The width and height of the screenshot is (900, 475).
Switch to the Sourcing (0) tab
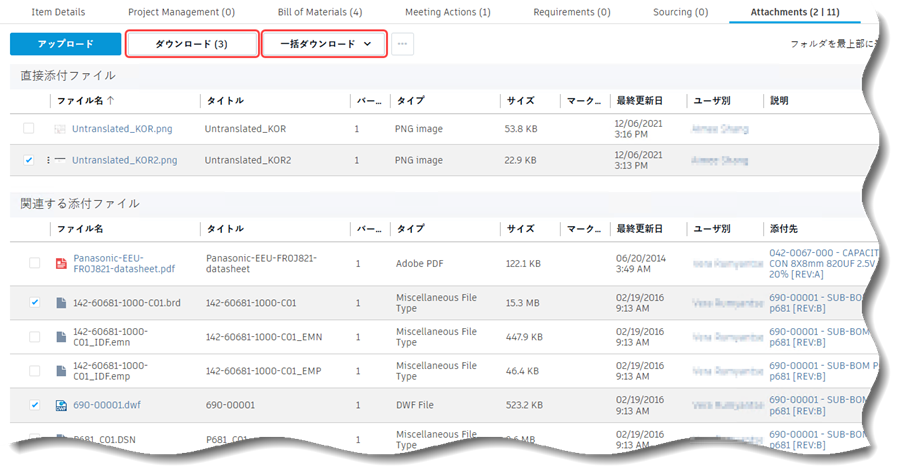tap(681, 12)
